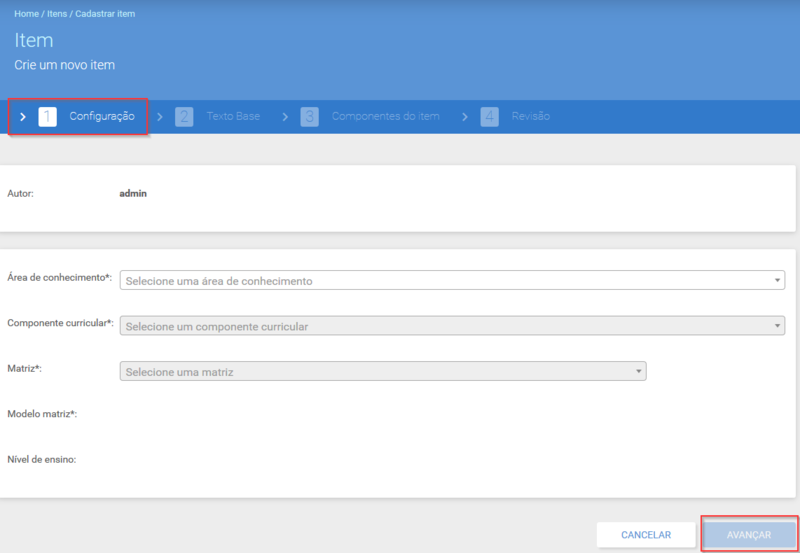Click the step 1 number badge

47,117
